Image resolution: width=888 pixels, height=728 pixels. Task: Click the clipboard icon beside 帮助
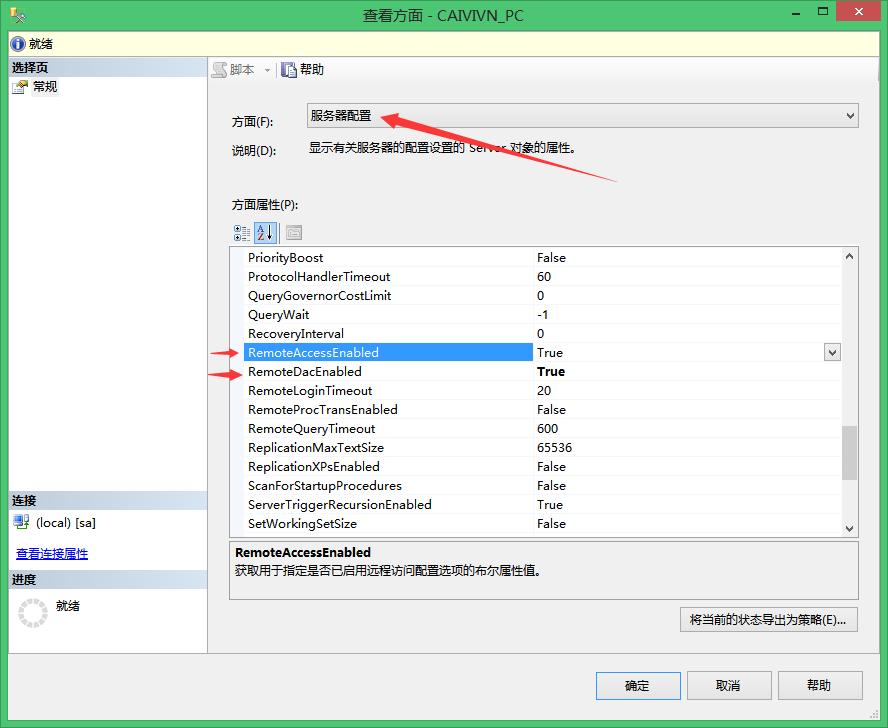(287, 69)
